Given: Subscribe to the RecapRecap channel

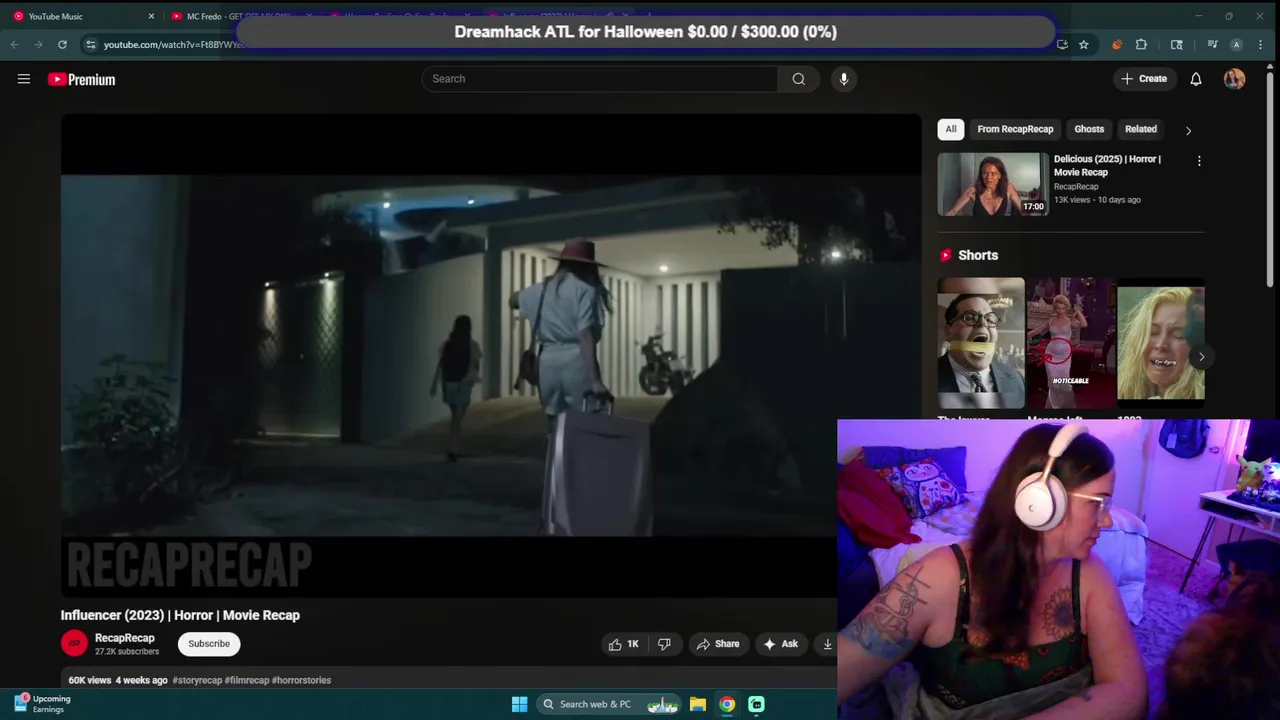Looking at the screenshot, I should (x=209, y=644).
